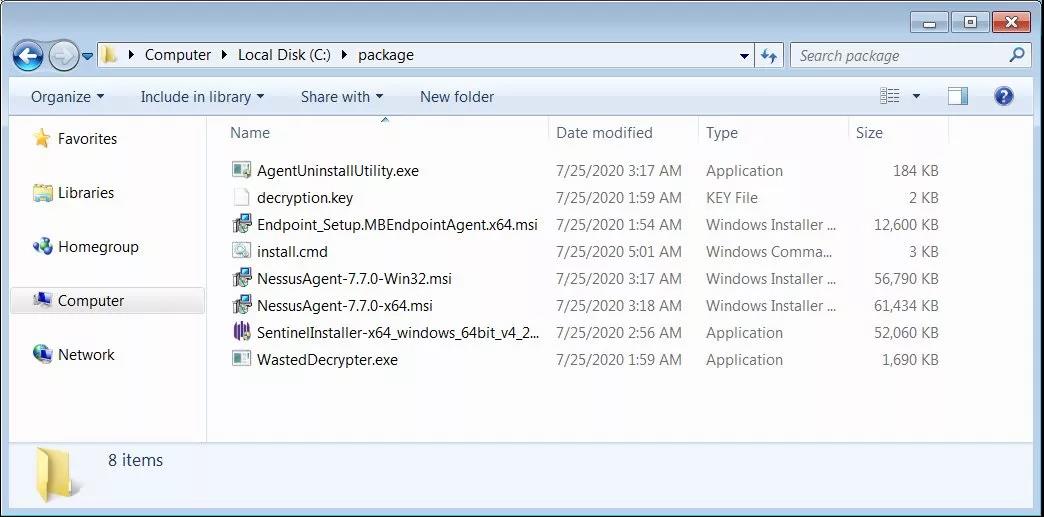Click the New folder button
Screen dimensions: 1044x517
point(457,97)
